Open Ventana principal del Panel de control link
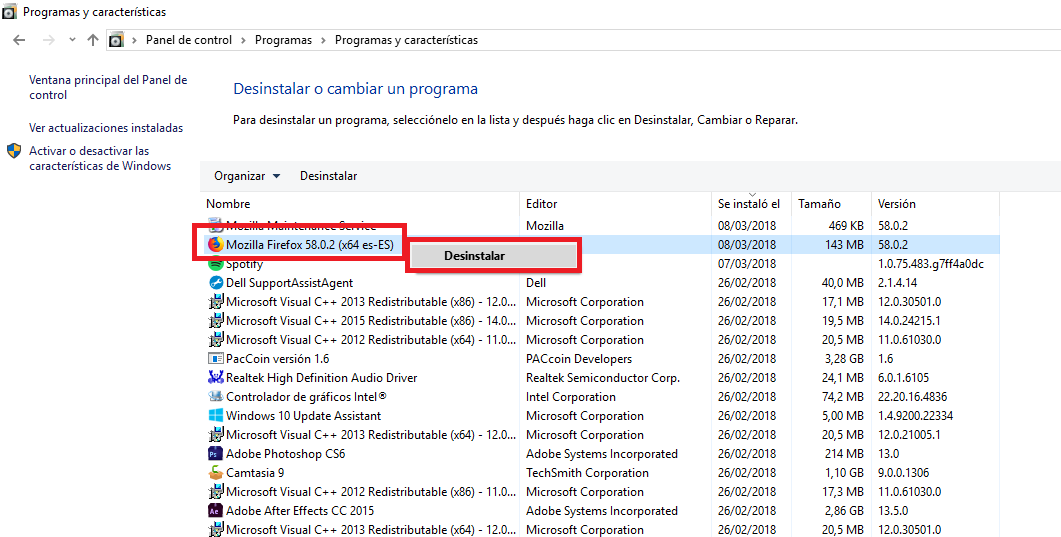Screen dimensions: 1061x537 pyautogui.click(x=108, y=87)
